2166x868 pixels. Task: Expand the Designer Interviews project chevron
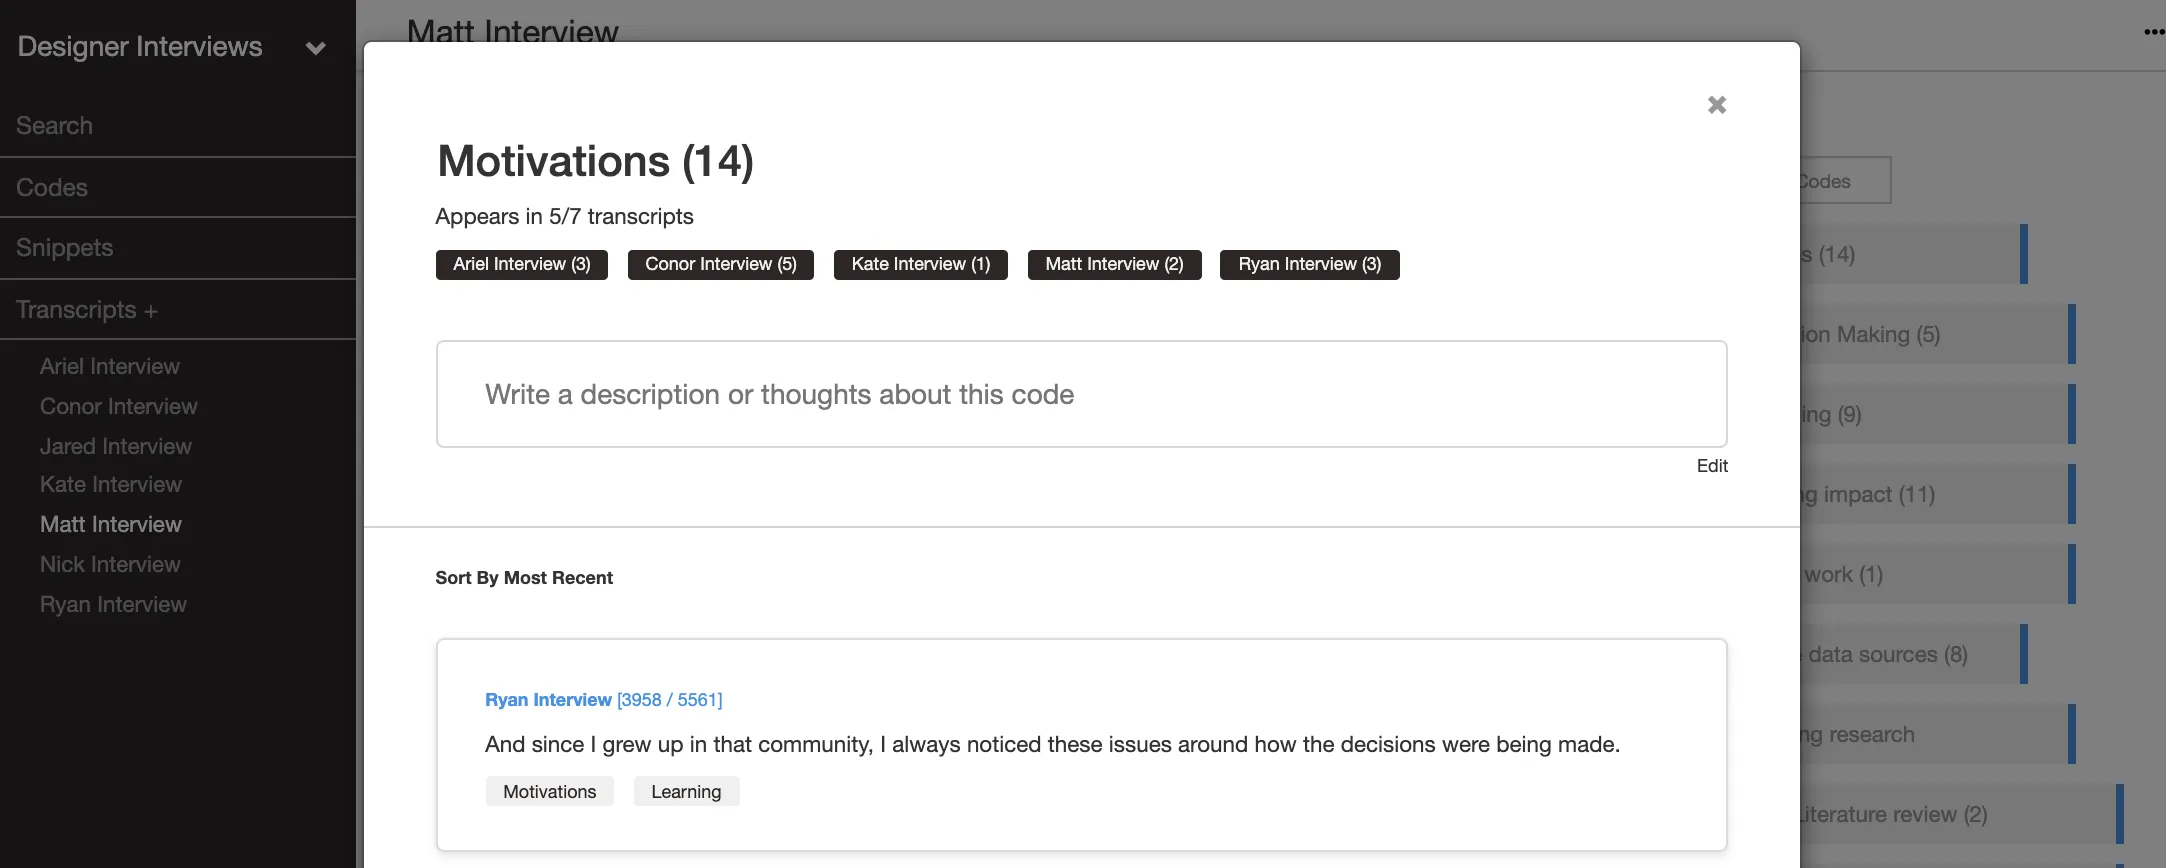click(x=316, y=48)
